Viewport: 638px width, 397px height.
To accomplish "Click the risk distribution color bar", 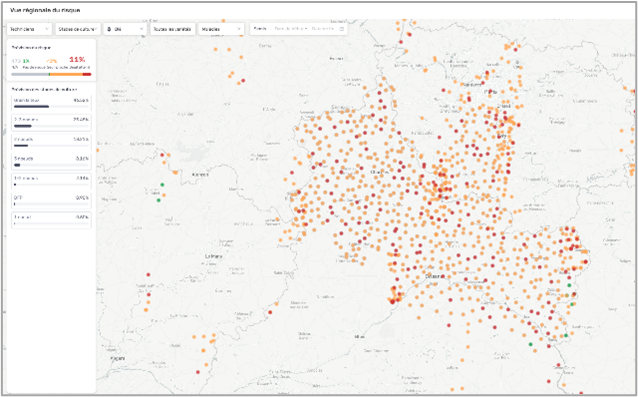I will (x=51, y=74).
